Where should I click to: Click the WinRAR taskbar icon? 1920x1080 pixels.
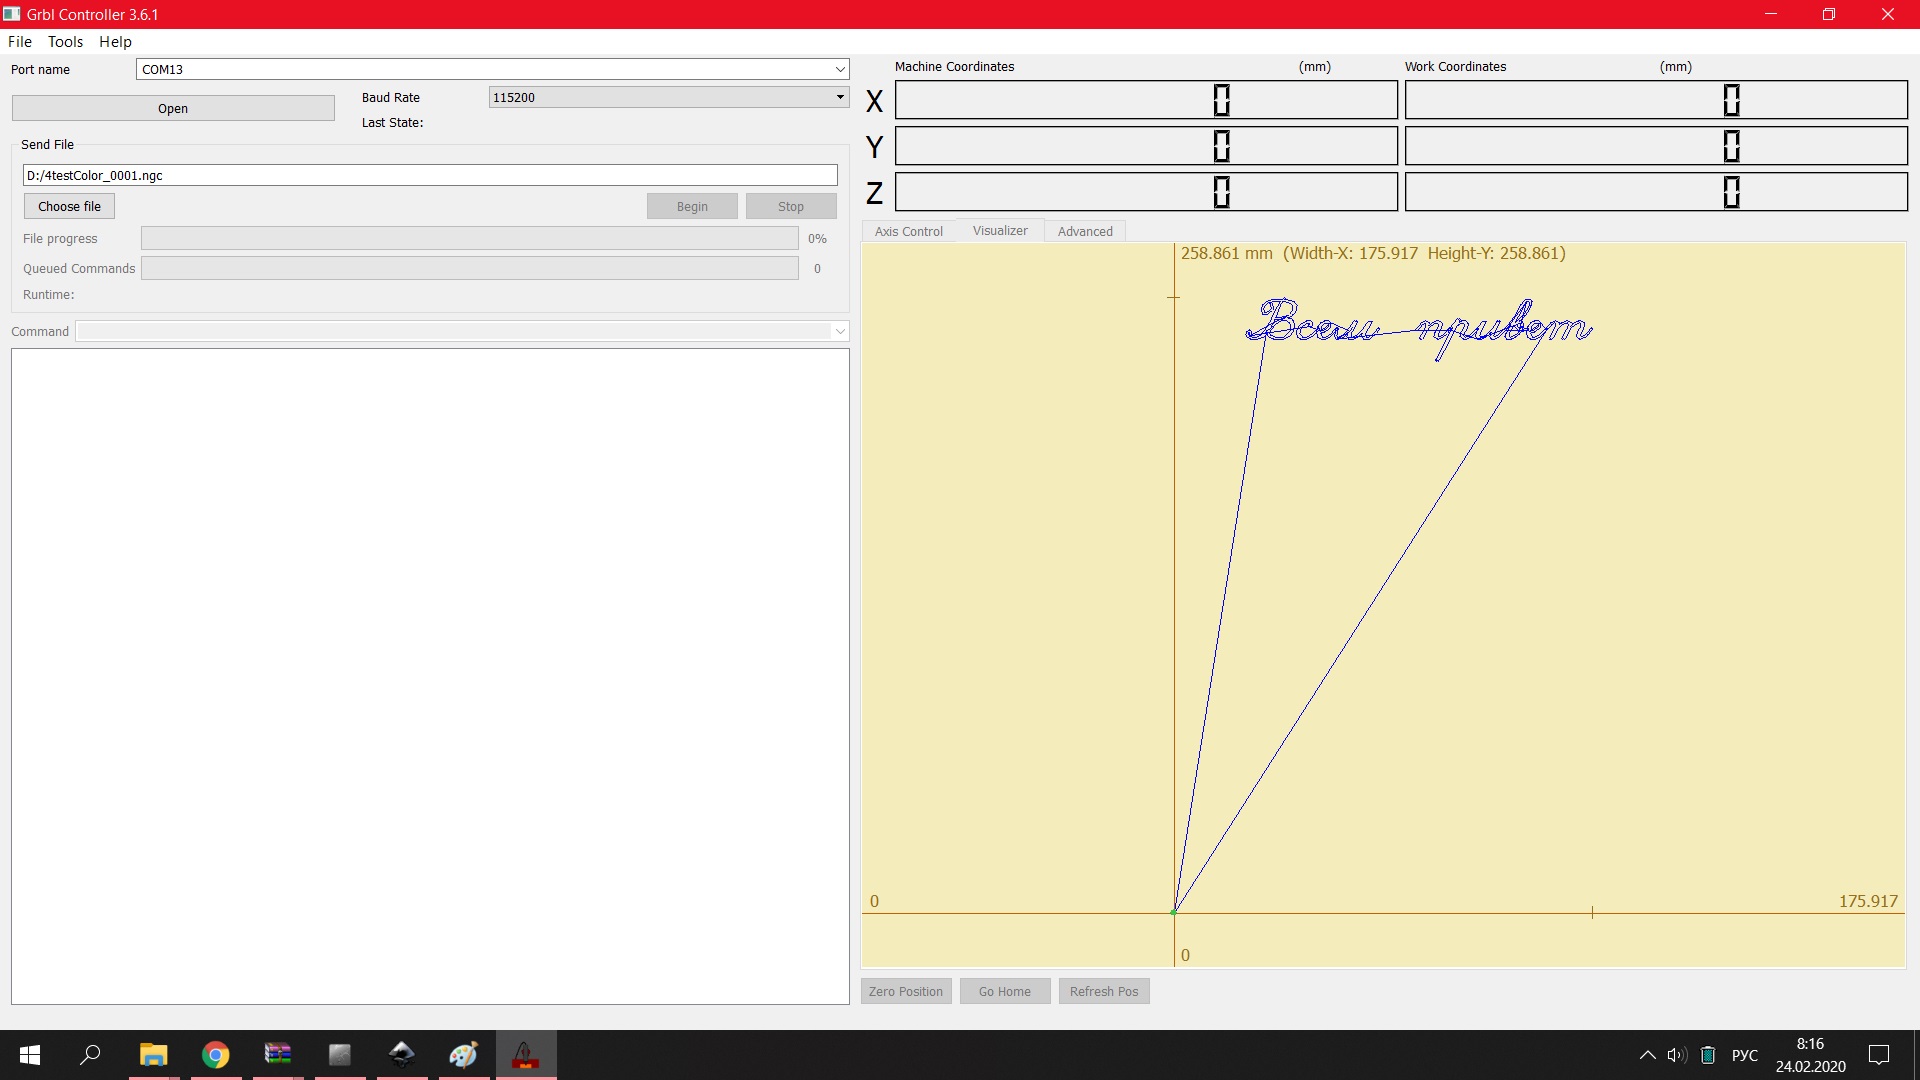pos(278,1054)
